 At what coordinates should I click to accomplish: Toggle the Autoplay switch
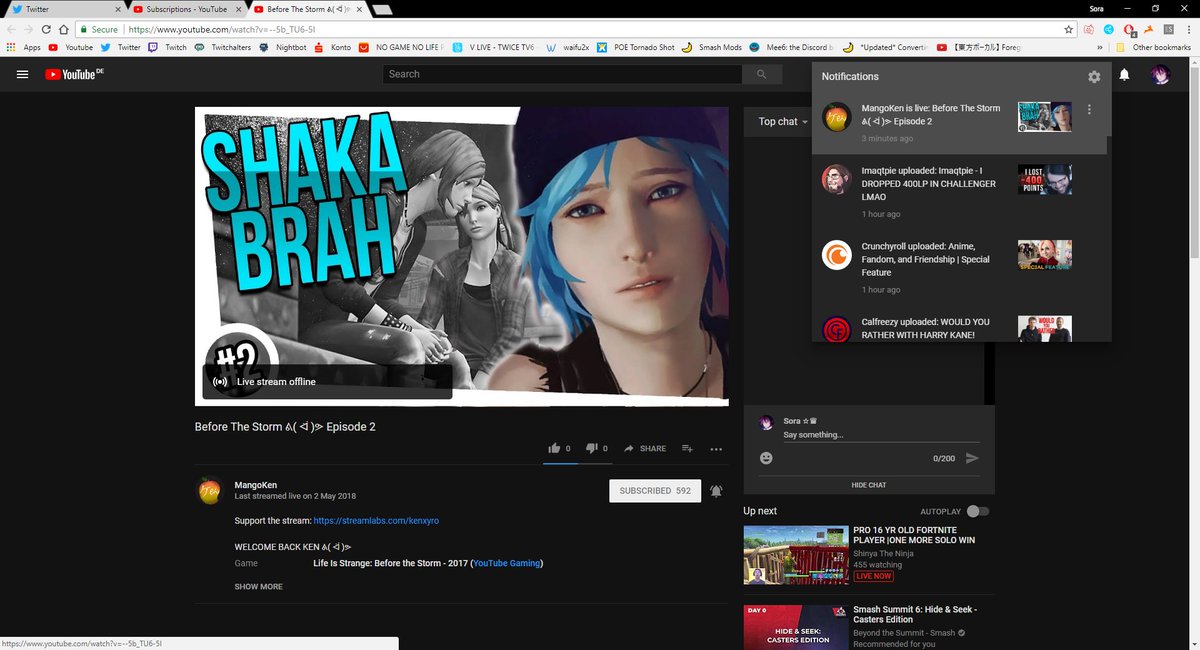pos(978,511)
